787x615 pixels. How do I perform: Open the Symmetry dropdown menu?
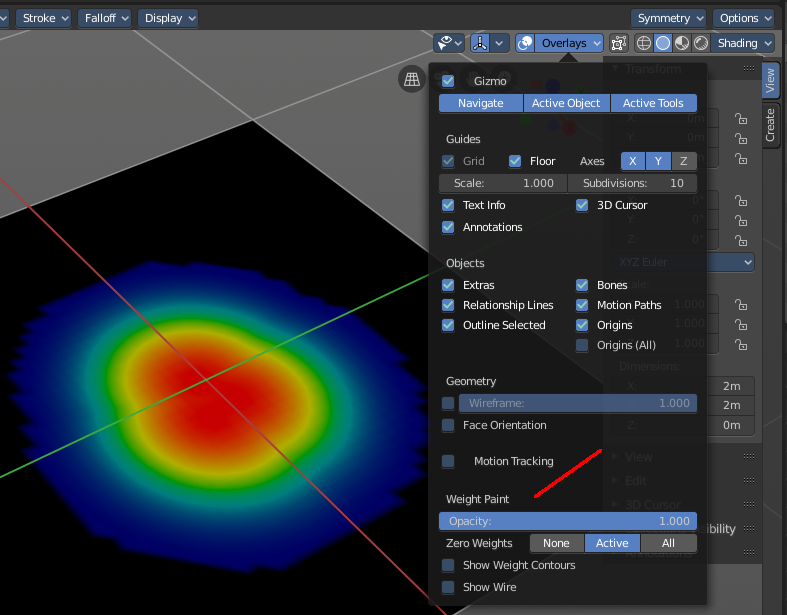coord(669,18)
